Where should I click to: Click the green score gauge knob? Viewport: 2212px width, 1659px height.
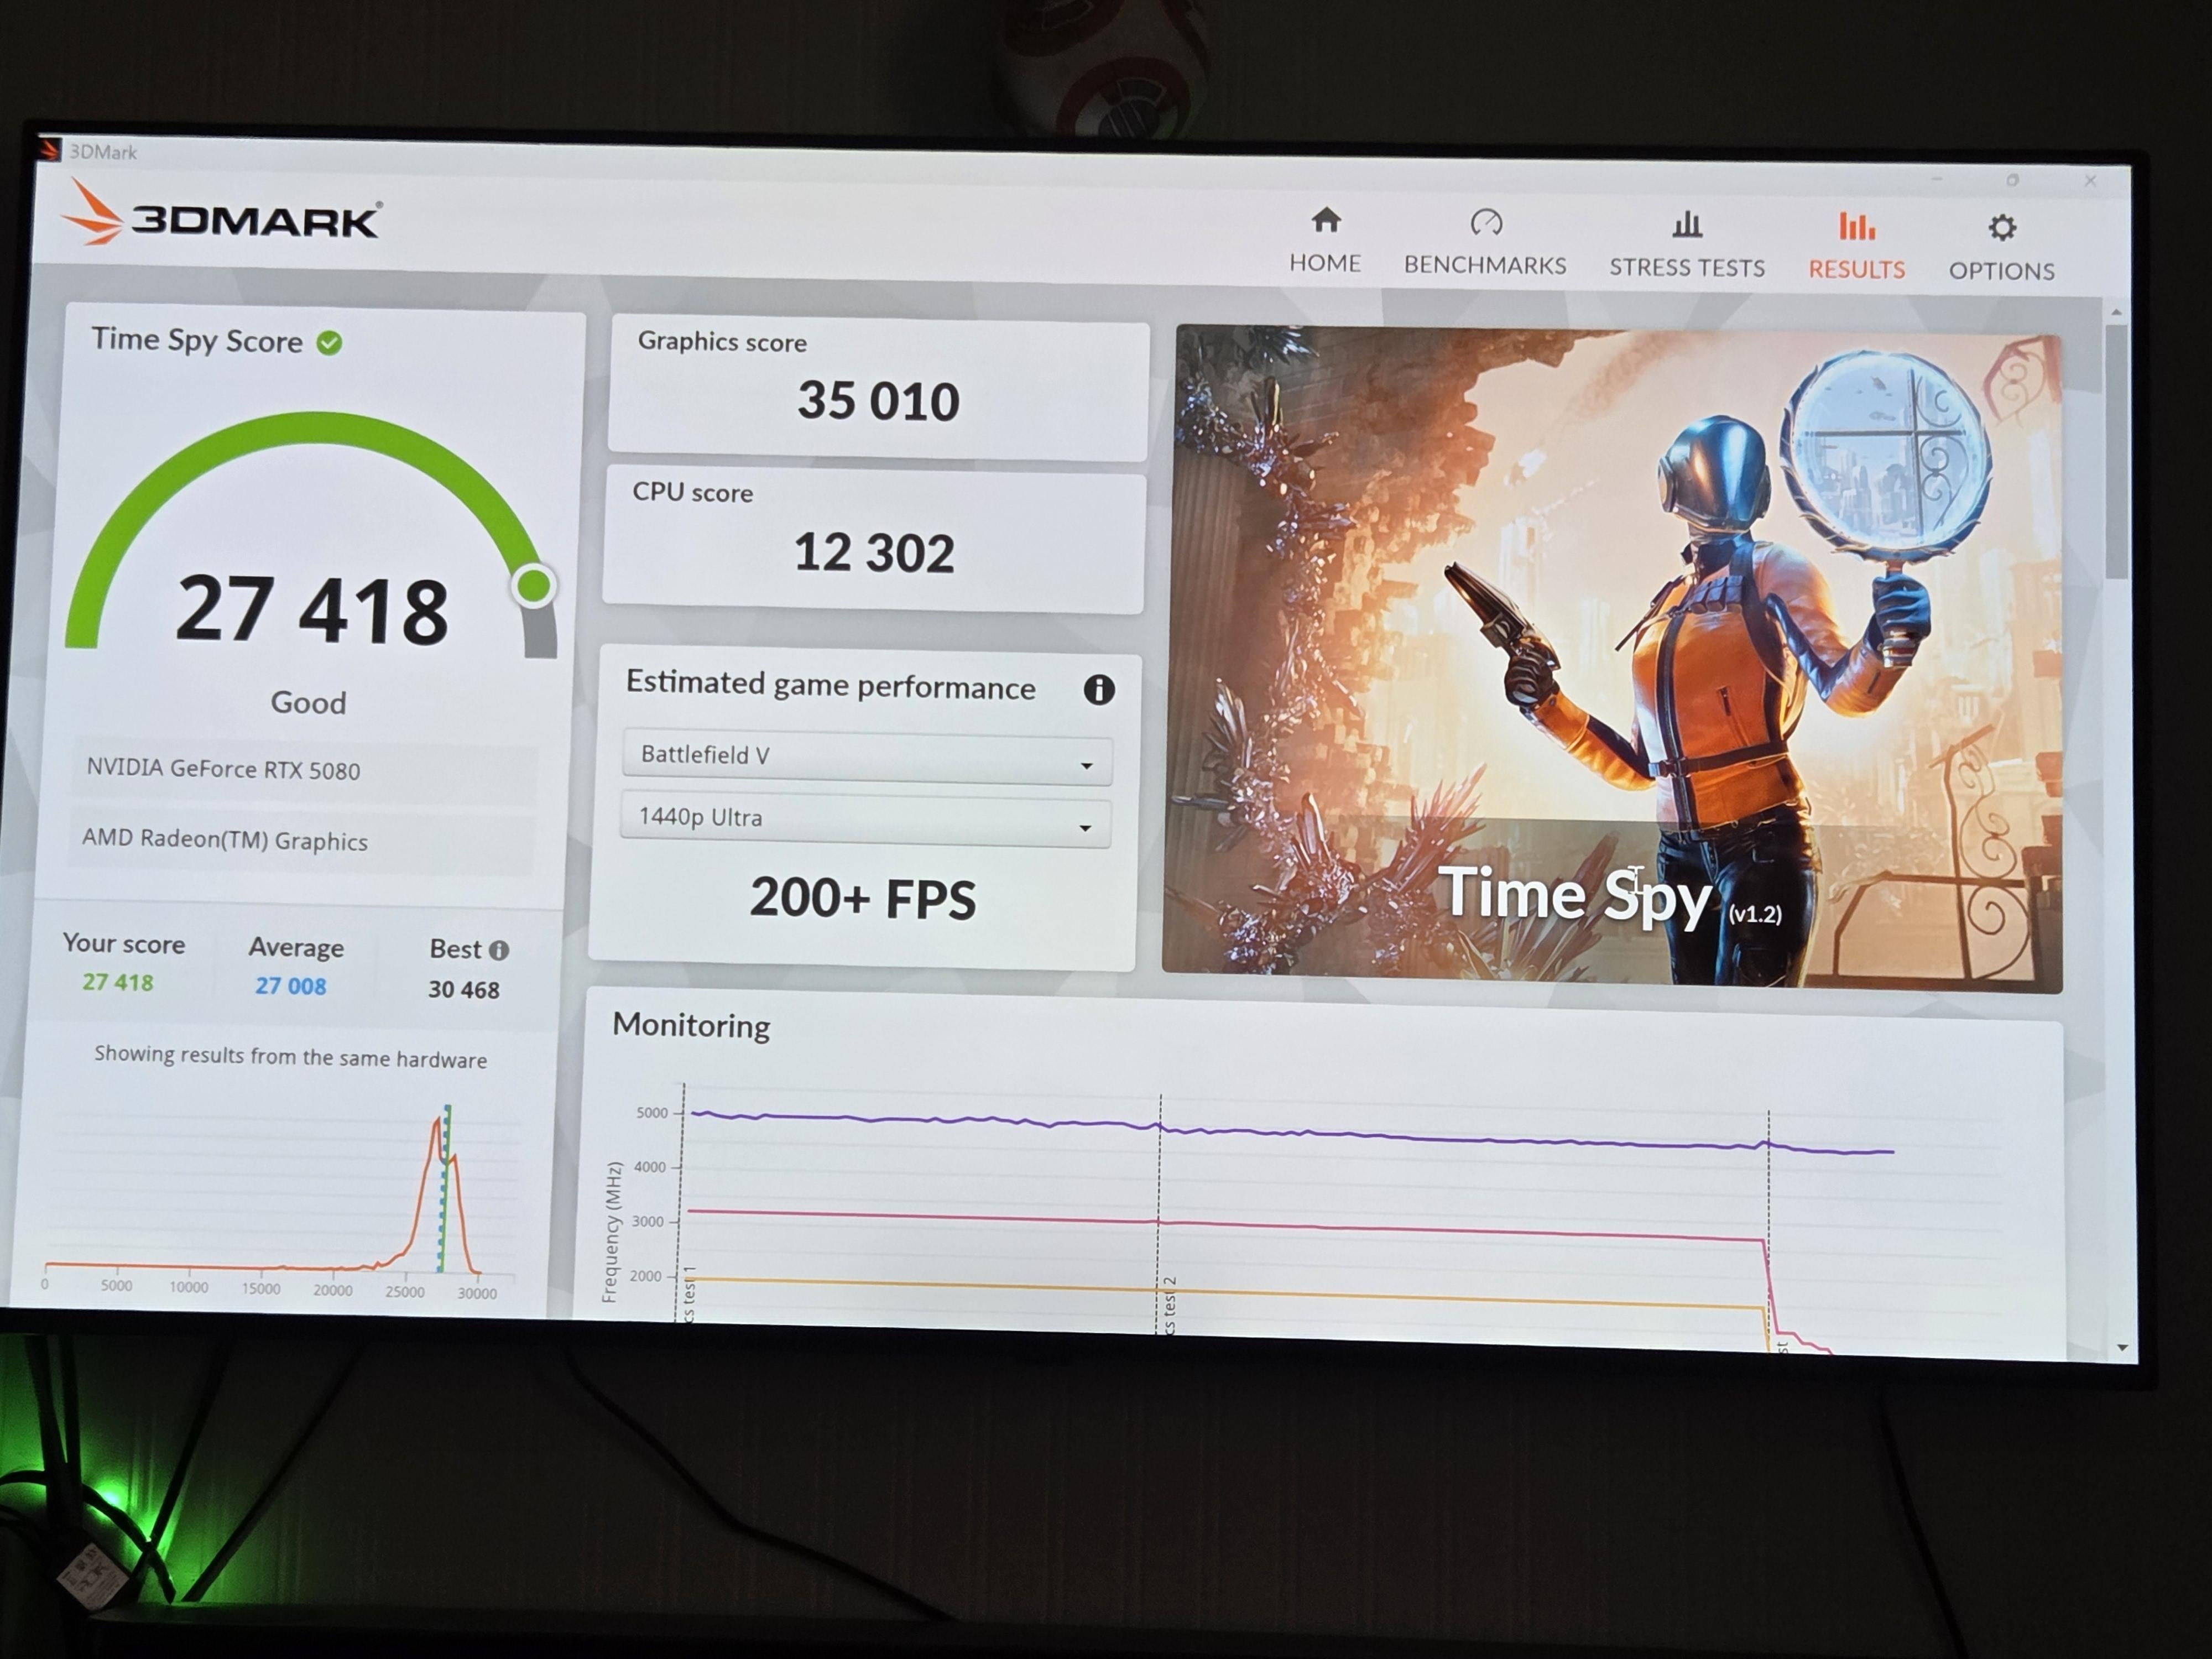(533, 586)
